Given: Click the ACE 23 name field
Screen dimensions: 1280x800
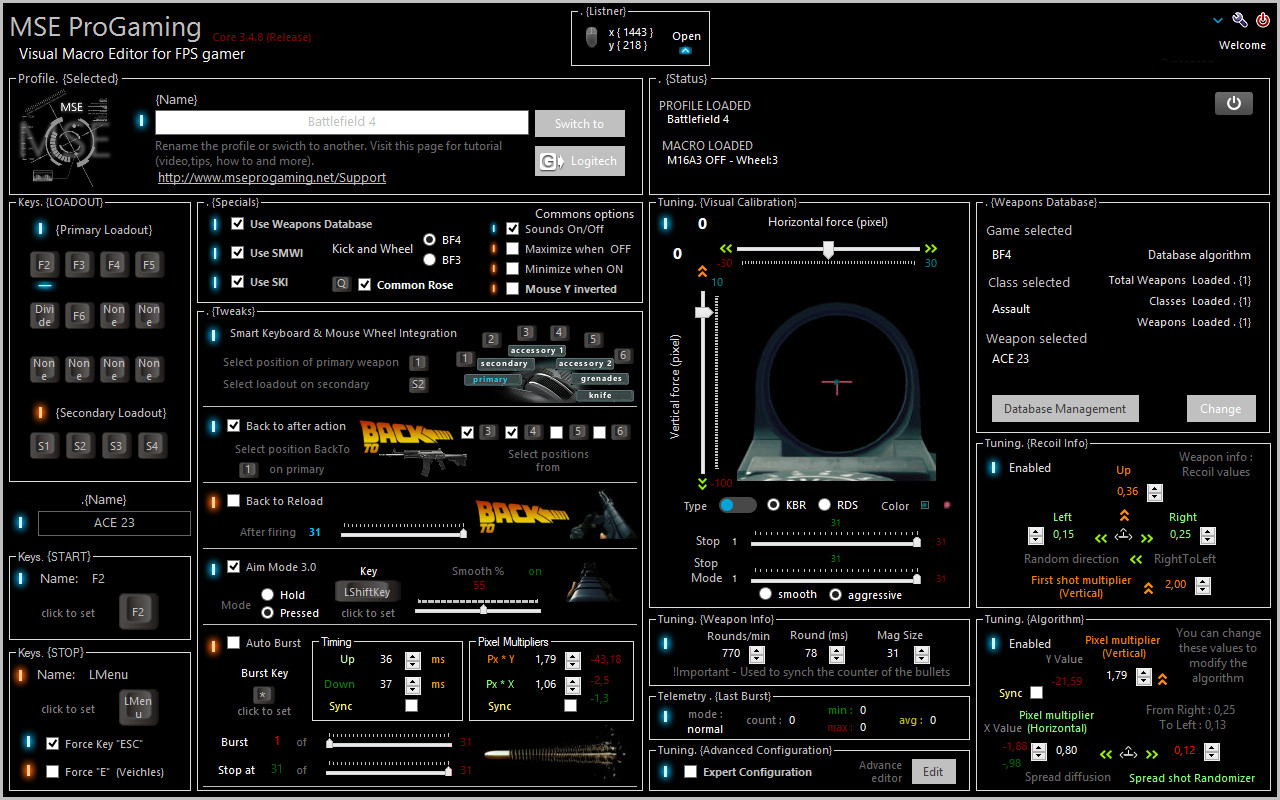Looking at the screenshot, I should click(x=114, y=523).
